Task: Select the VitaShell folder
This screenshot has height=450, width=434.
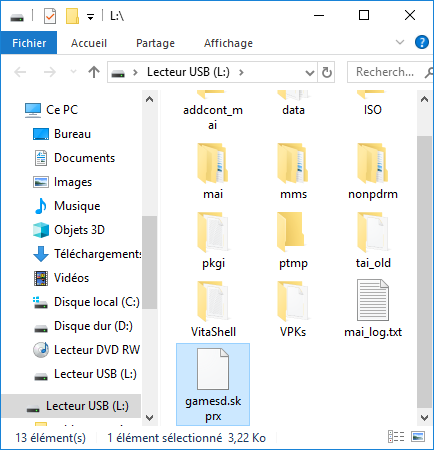Action: point(213,308)
